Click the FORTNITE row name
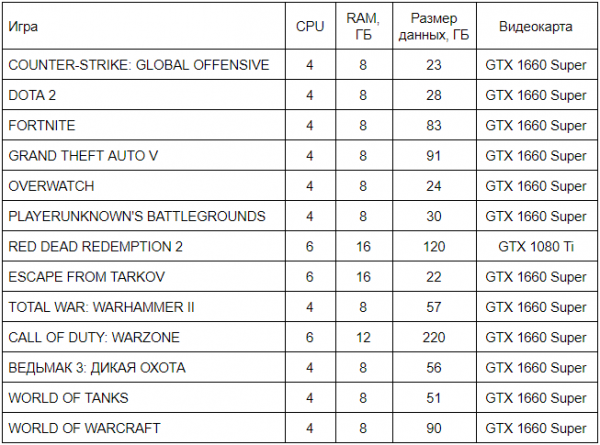 [41, 126]
